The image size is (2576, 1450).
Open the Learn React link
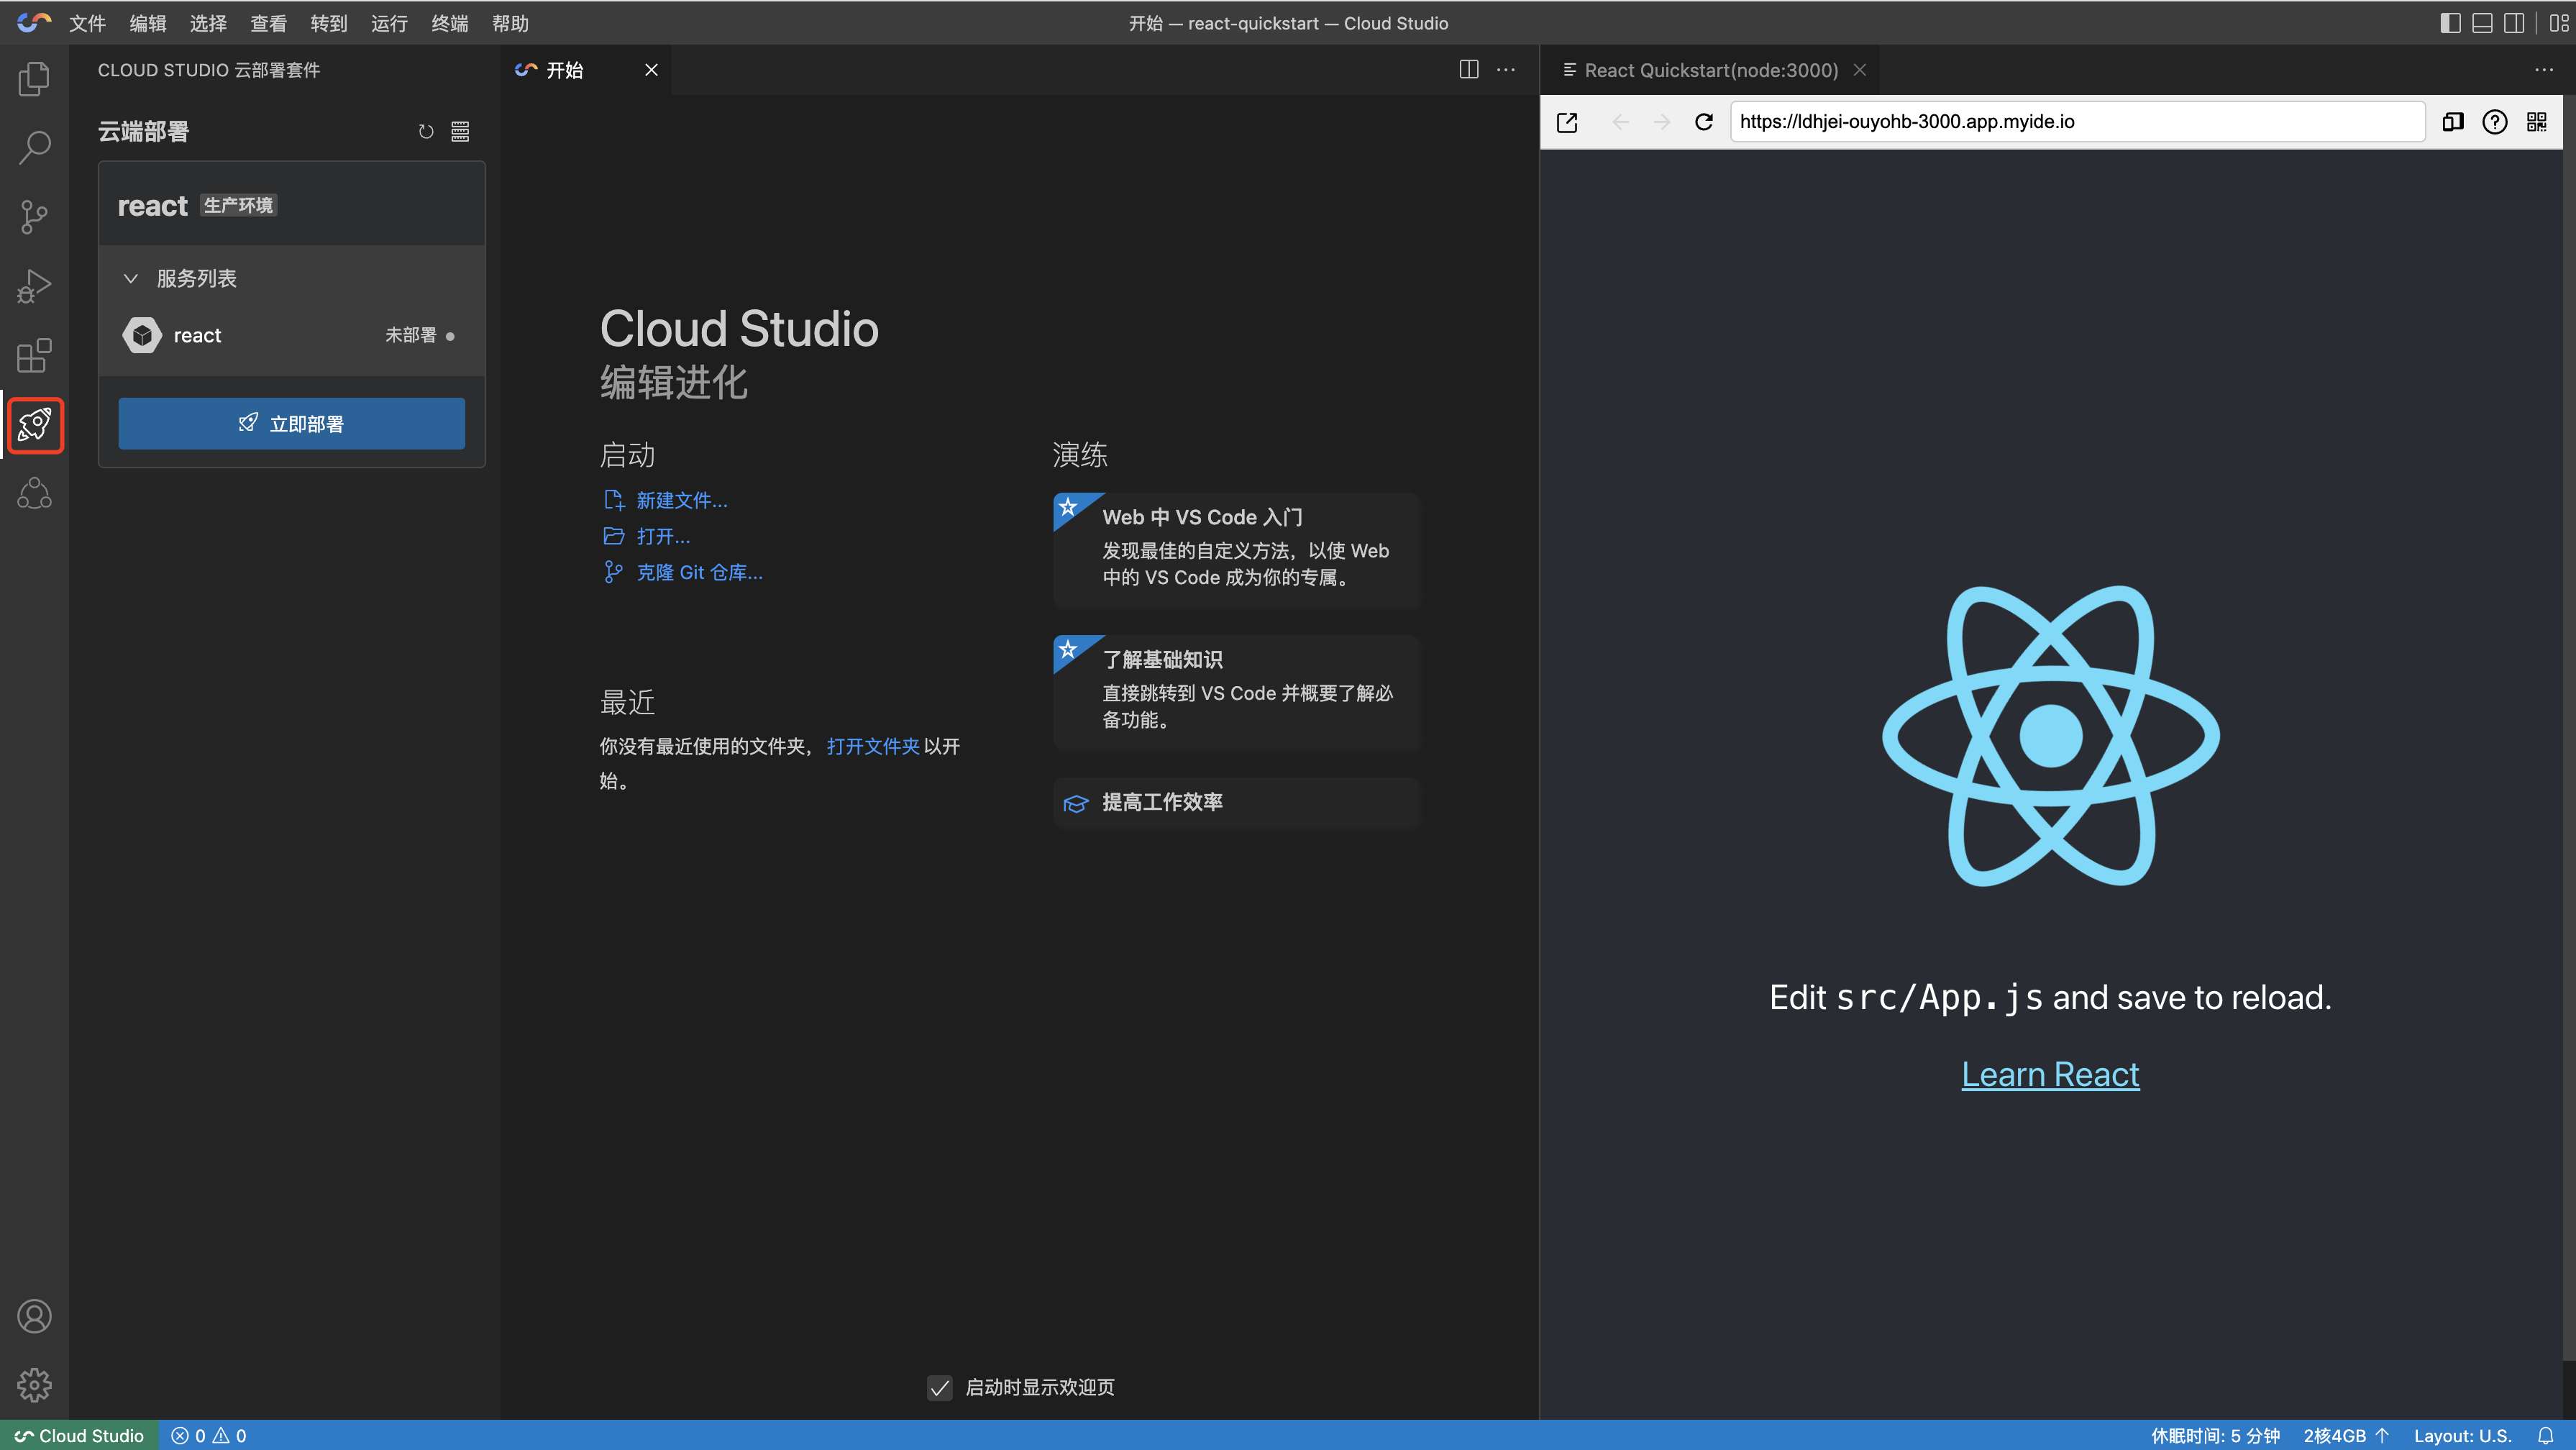pyautogui.click(x=2050, y=1075)
